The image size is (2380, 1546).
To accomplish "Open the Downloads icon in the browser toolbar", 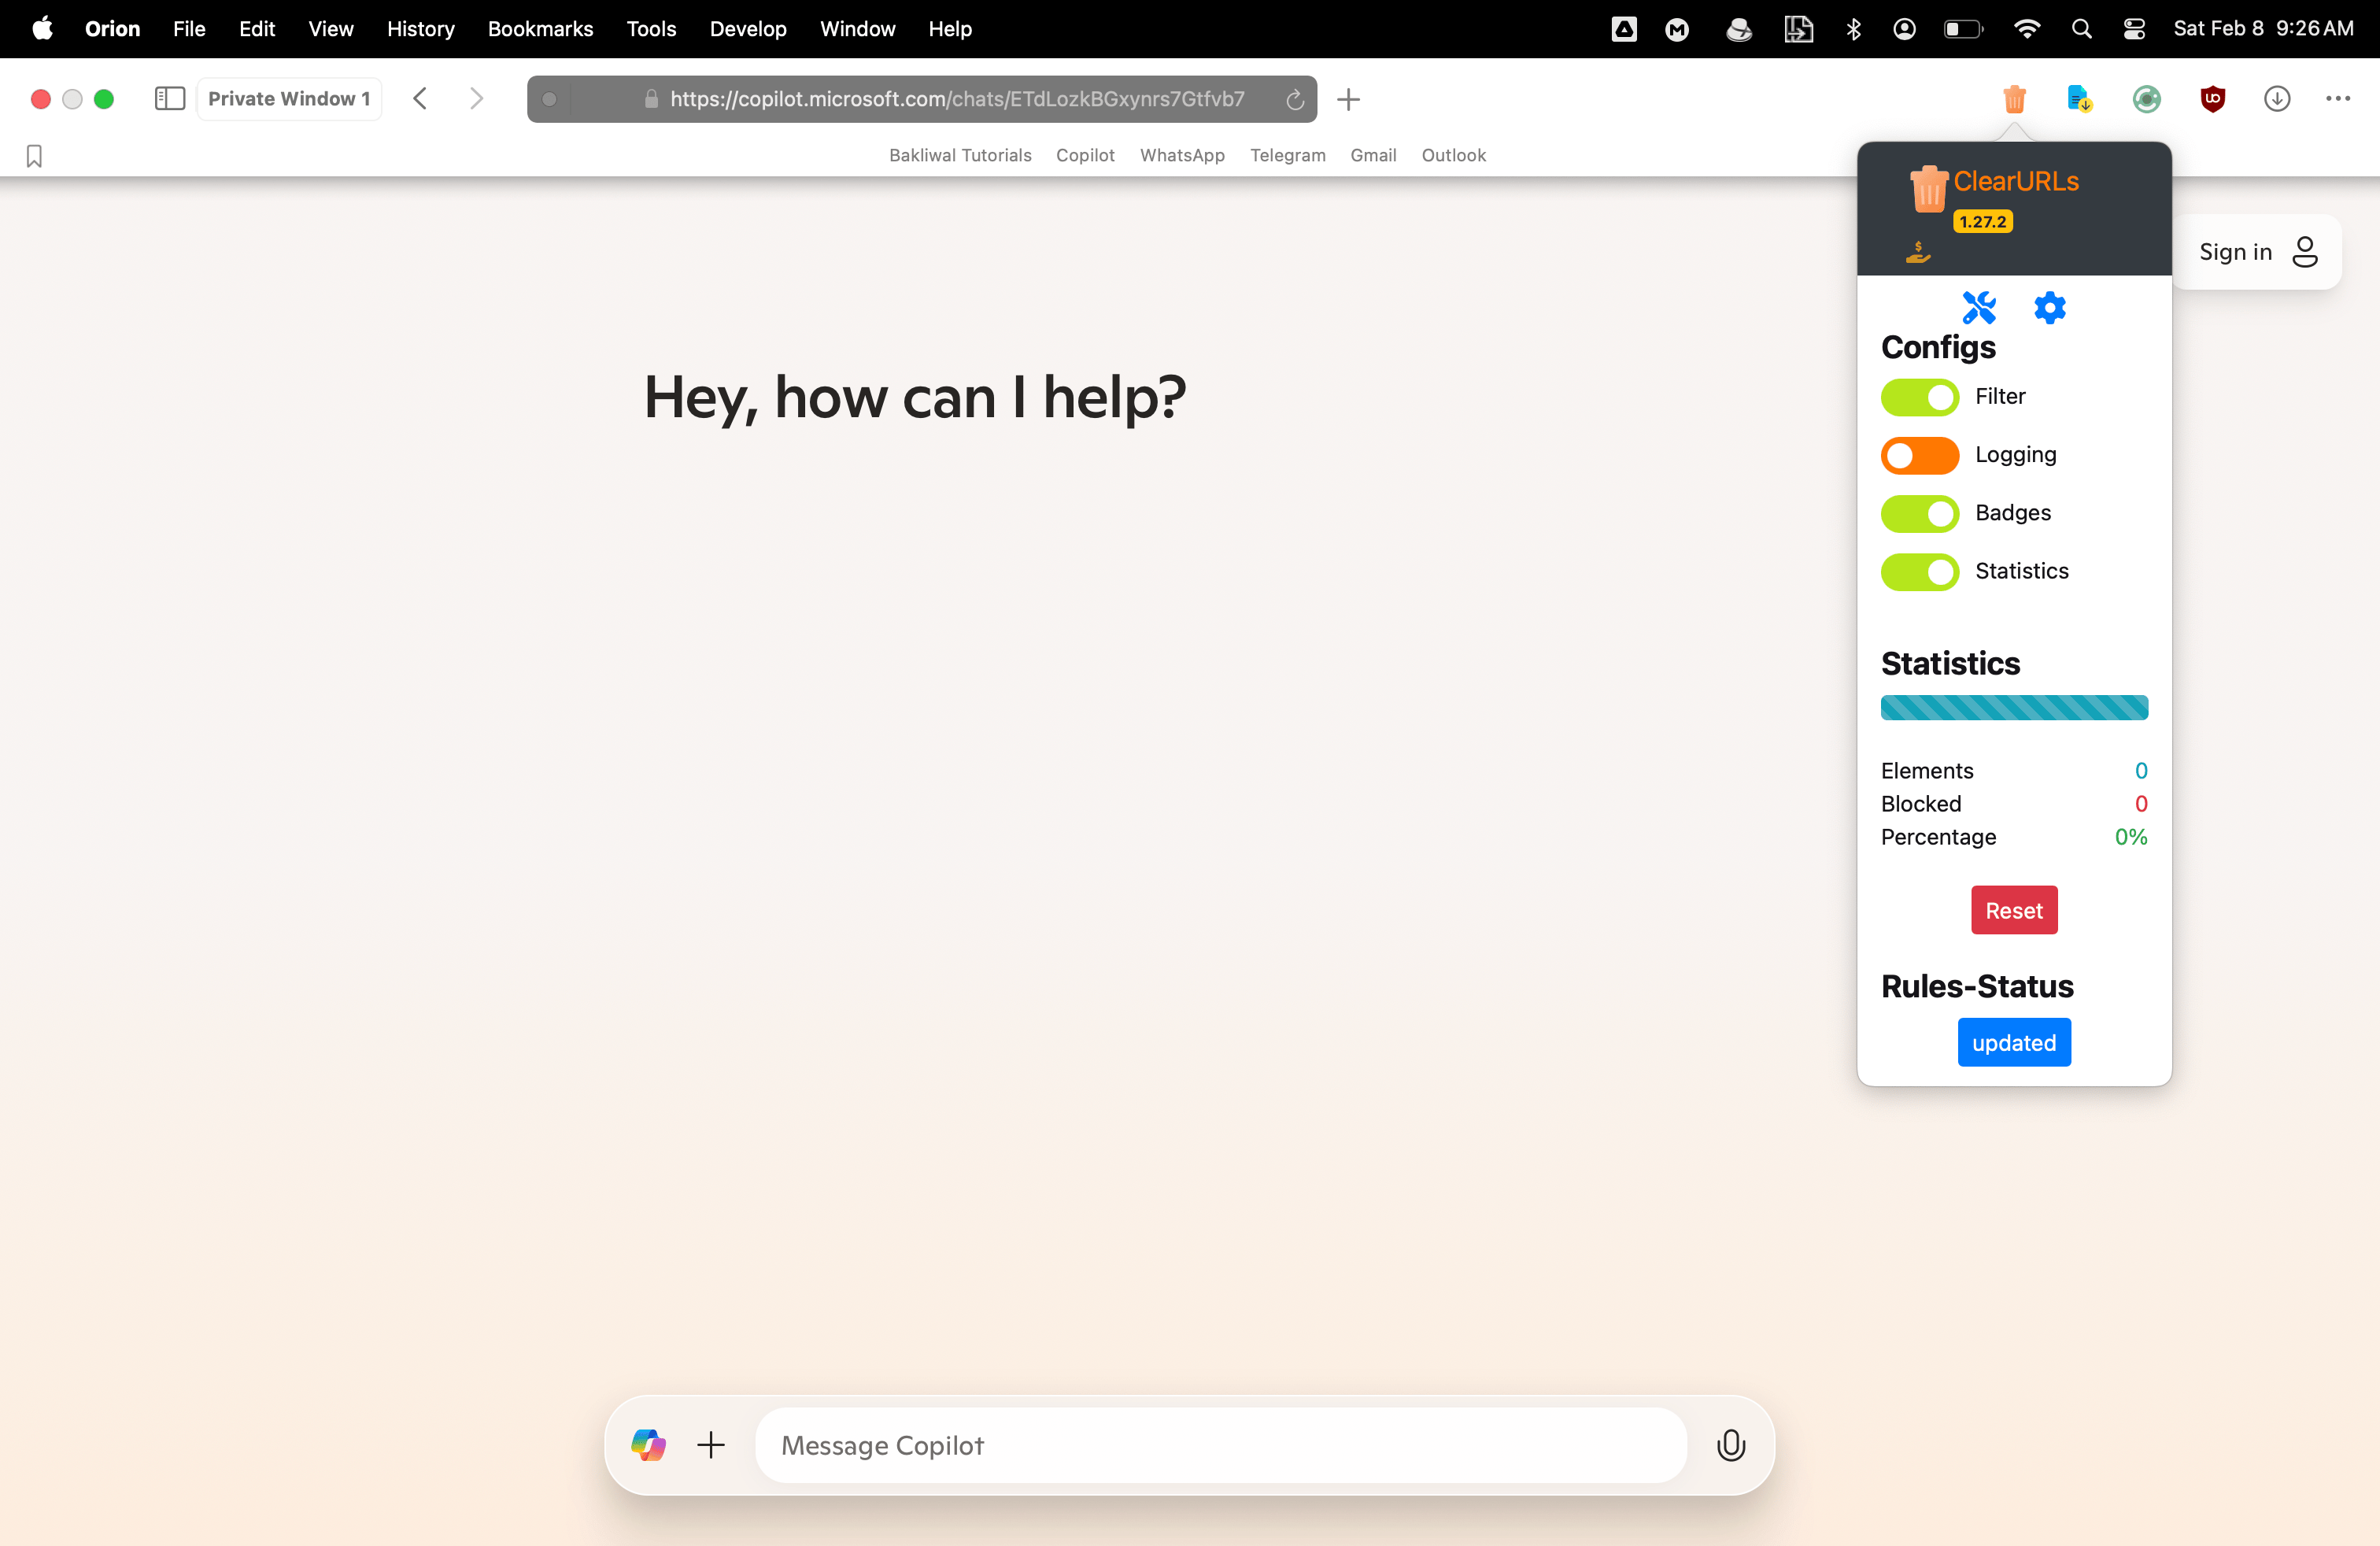I will coord(2277,99).
